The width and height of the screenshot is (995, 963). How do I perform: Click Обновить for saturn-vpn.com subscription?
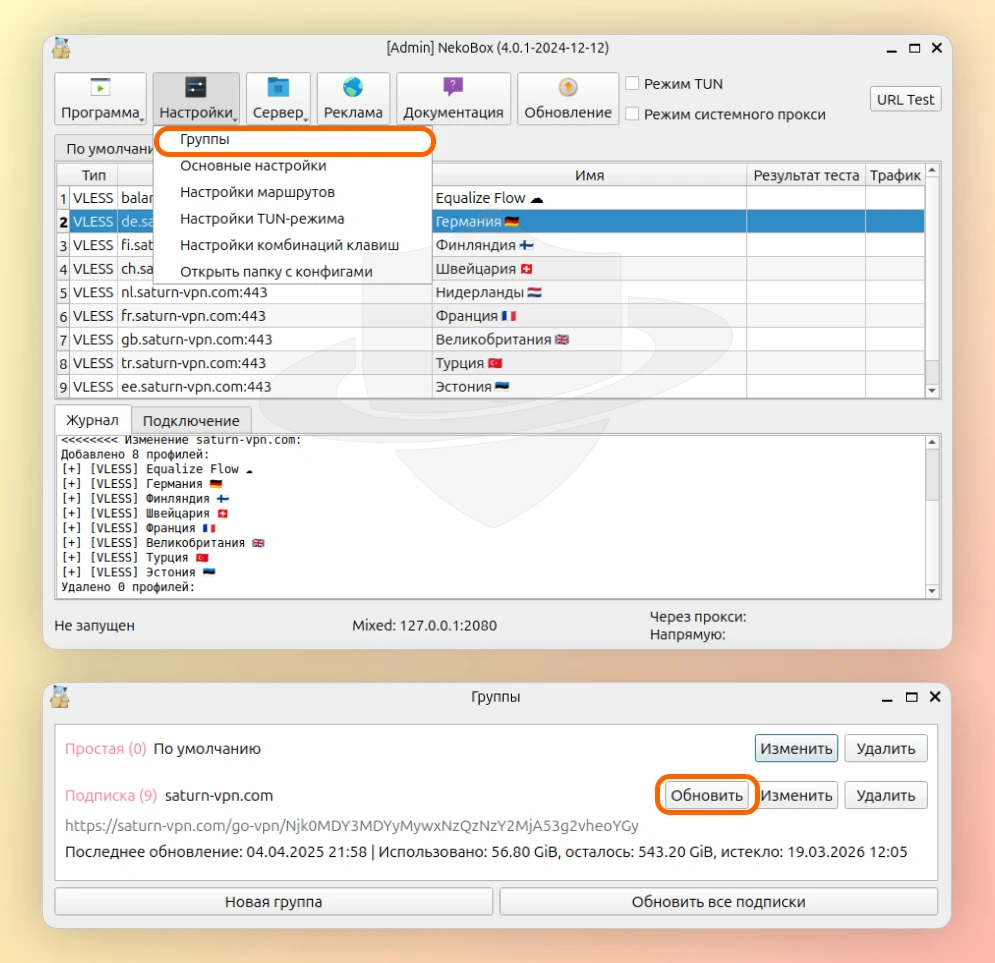(707, 796)
